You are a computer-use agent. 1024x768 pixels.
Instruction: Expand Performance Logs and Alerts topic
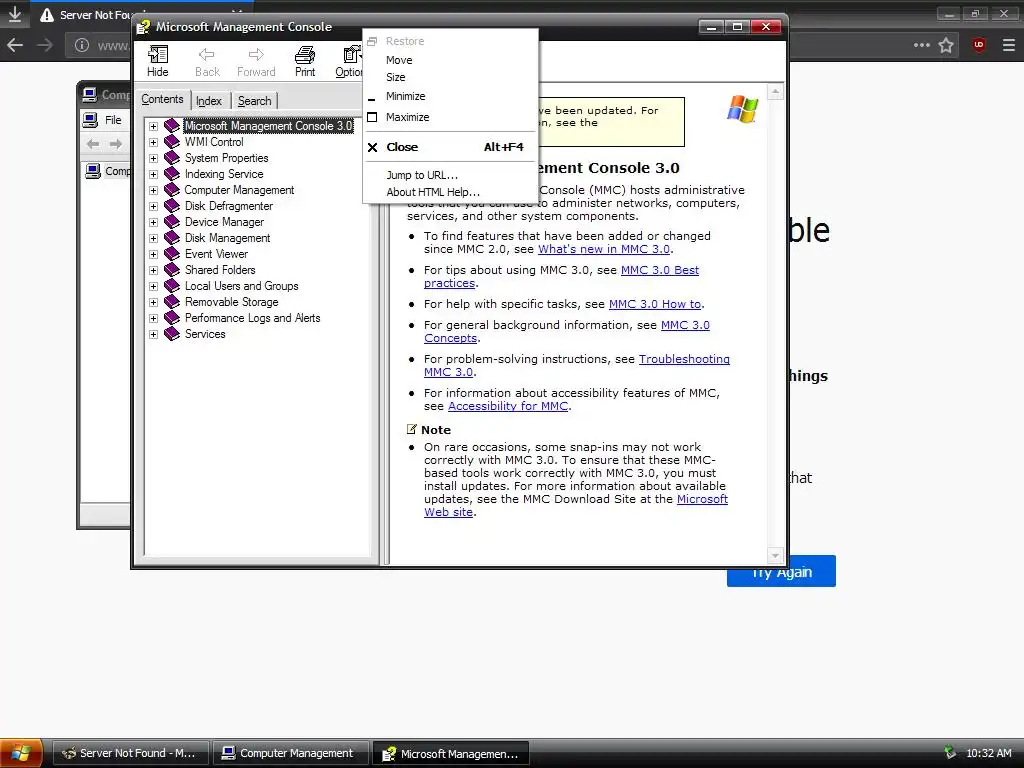click(x=153, y=318)
